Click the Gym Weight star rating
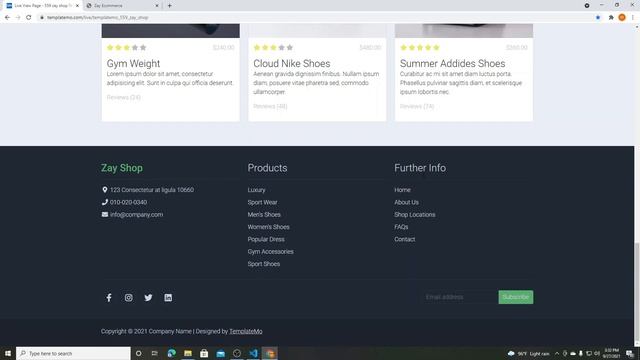The image size is (640, 360). point(127,47)
